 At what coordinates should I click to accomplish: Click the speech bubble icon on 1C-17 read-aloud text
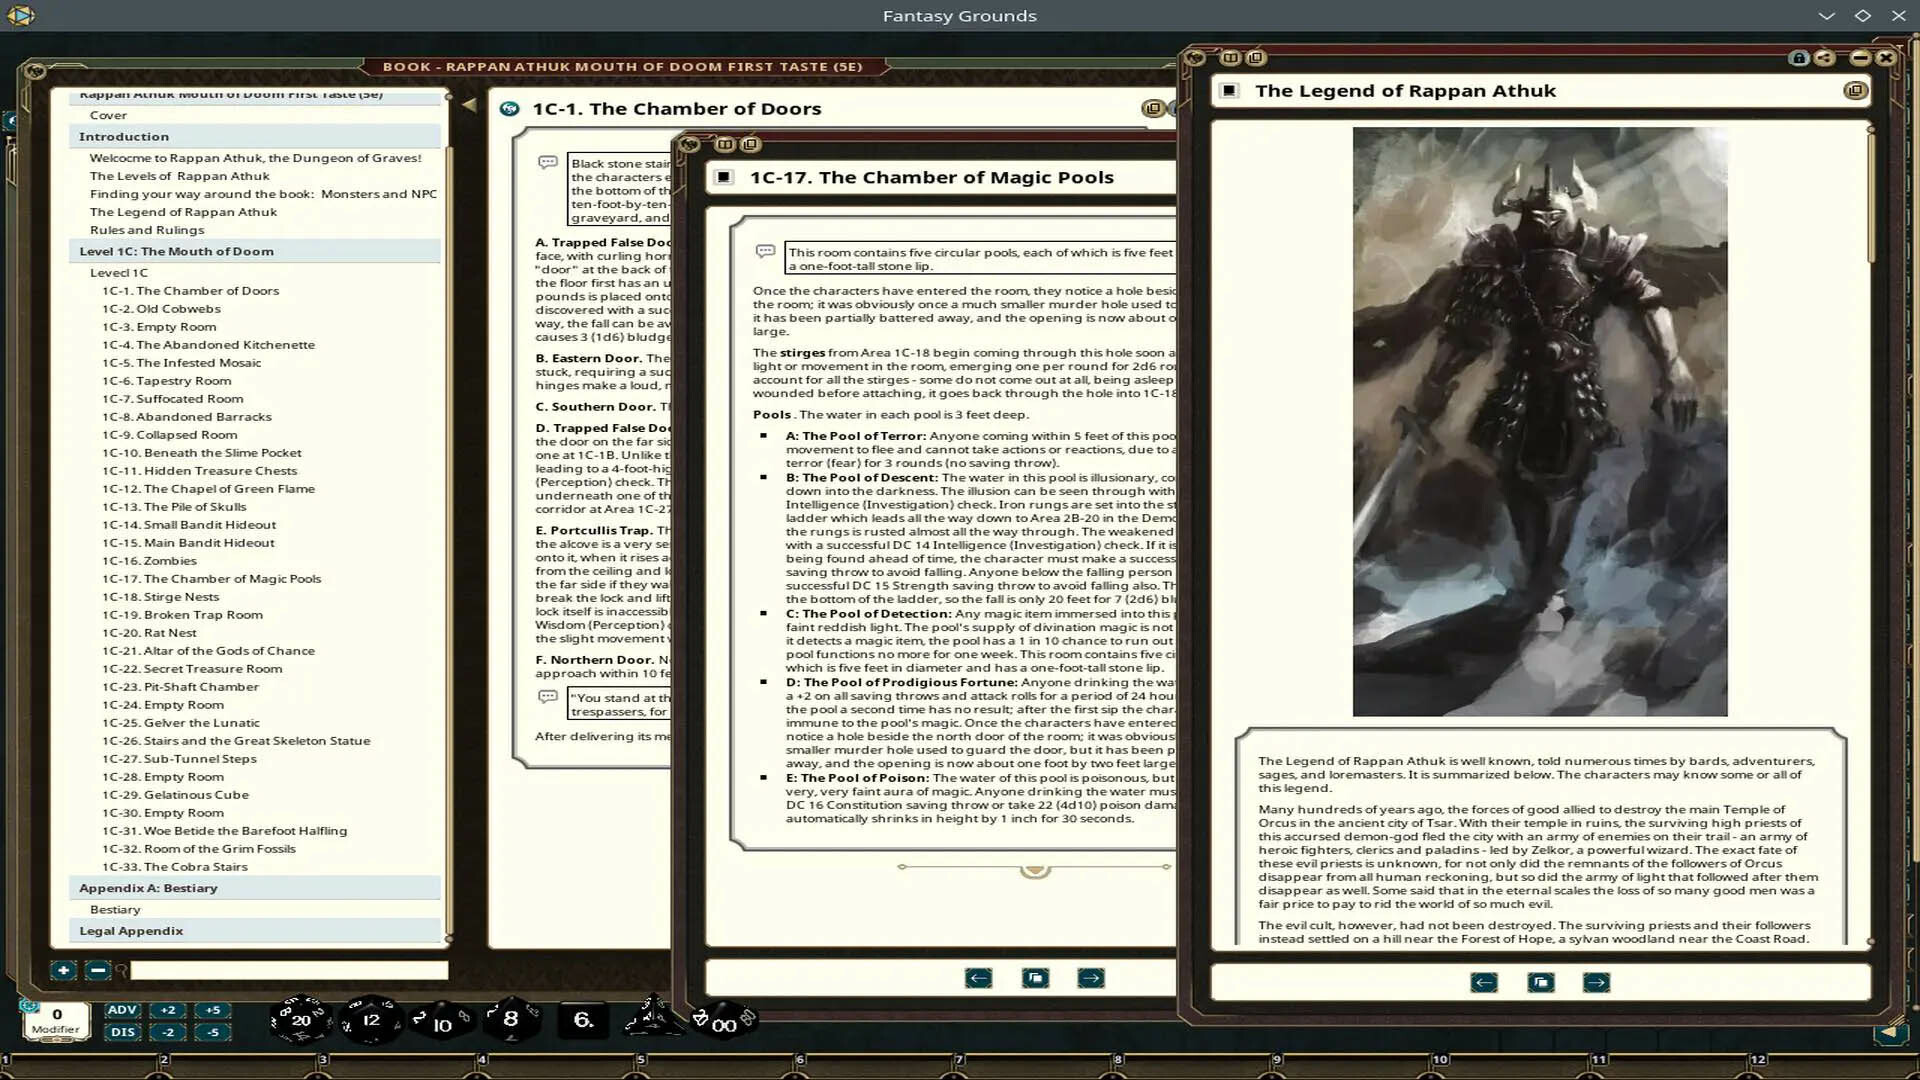(x=764, y=252)
